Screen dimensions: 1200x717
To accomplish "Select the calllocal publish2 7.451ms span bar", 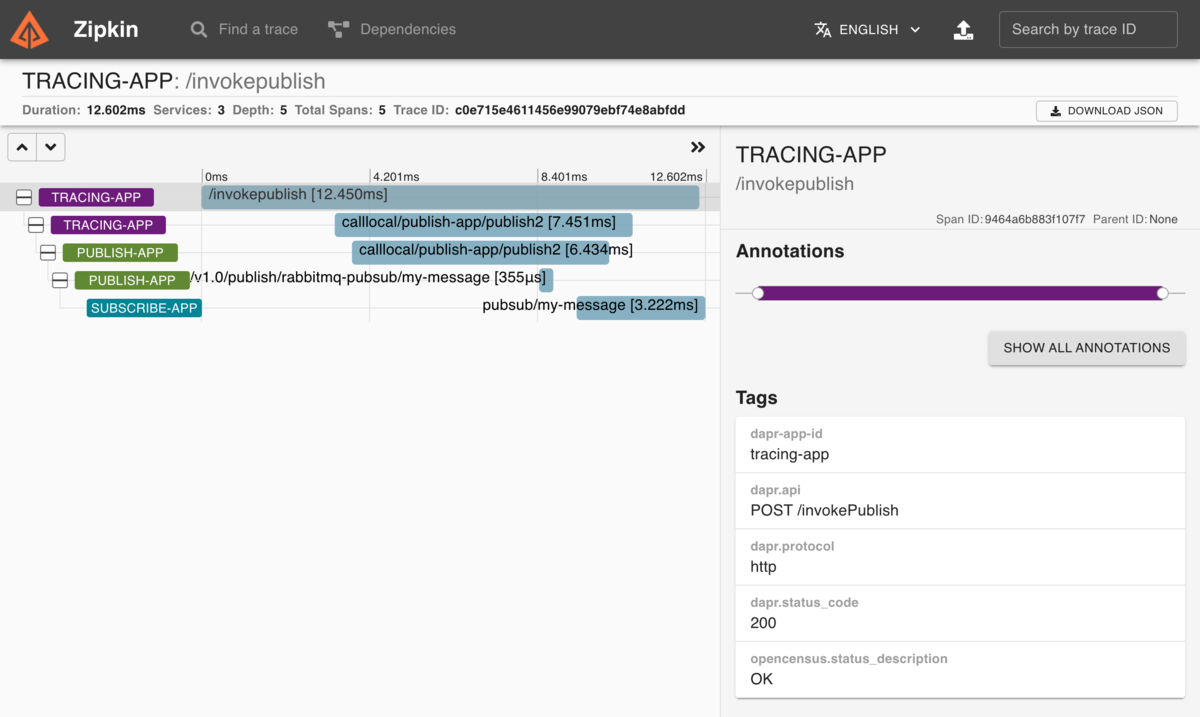I will (x=483, y=225).
